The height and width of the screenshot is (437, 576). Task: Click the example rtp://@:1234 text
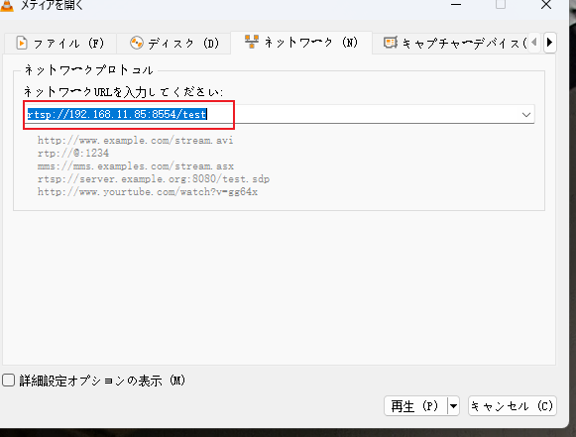point(73,153)
